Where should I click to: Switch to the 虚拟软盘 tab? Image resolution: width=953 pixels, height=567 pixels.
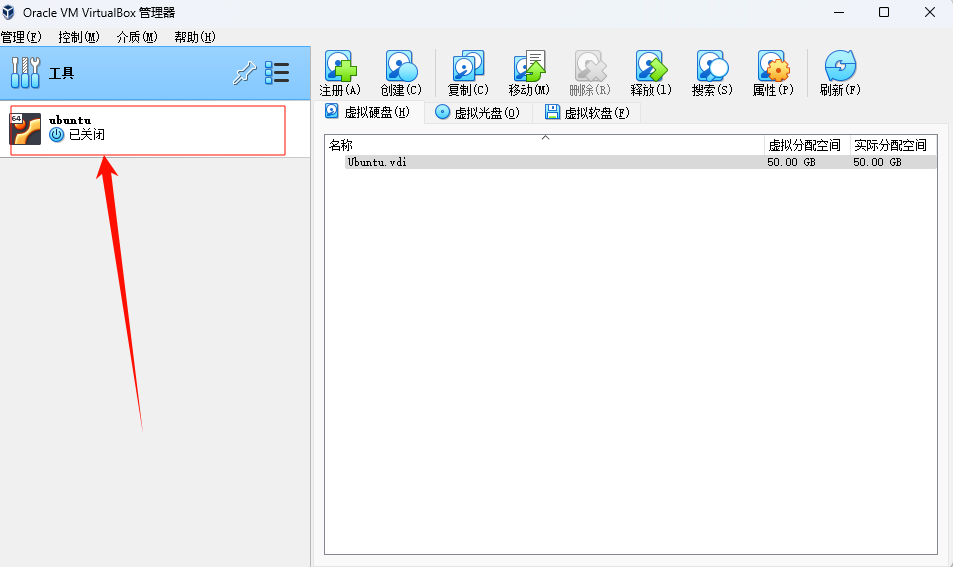coord(587,113)
